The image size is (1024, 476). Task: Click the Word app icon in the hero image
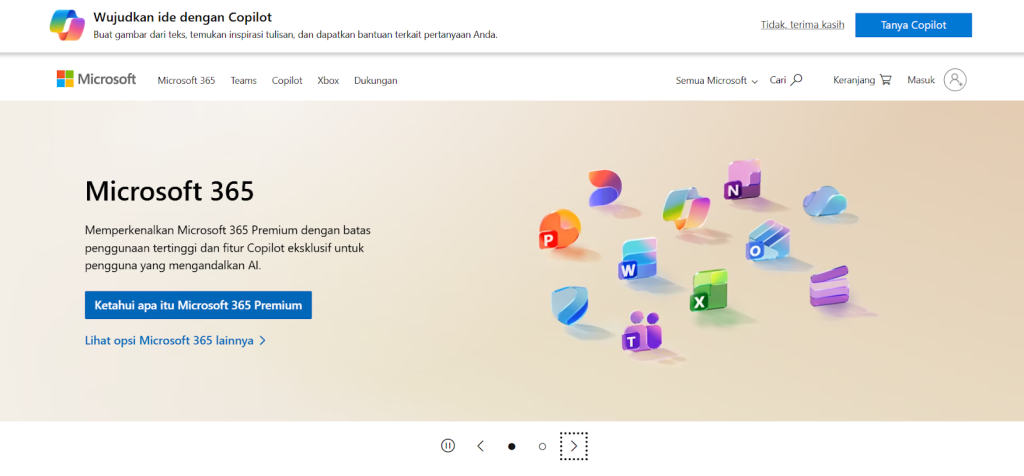pos(637,259)
